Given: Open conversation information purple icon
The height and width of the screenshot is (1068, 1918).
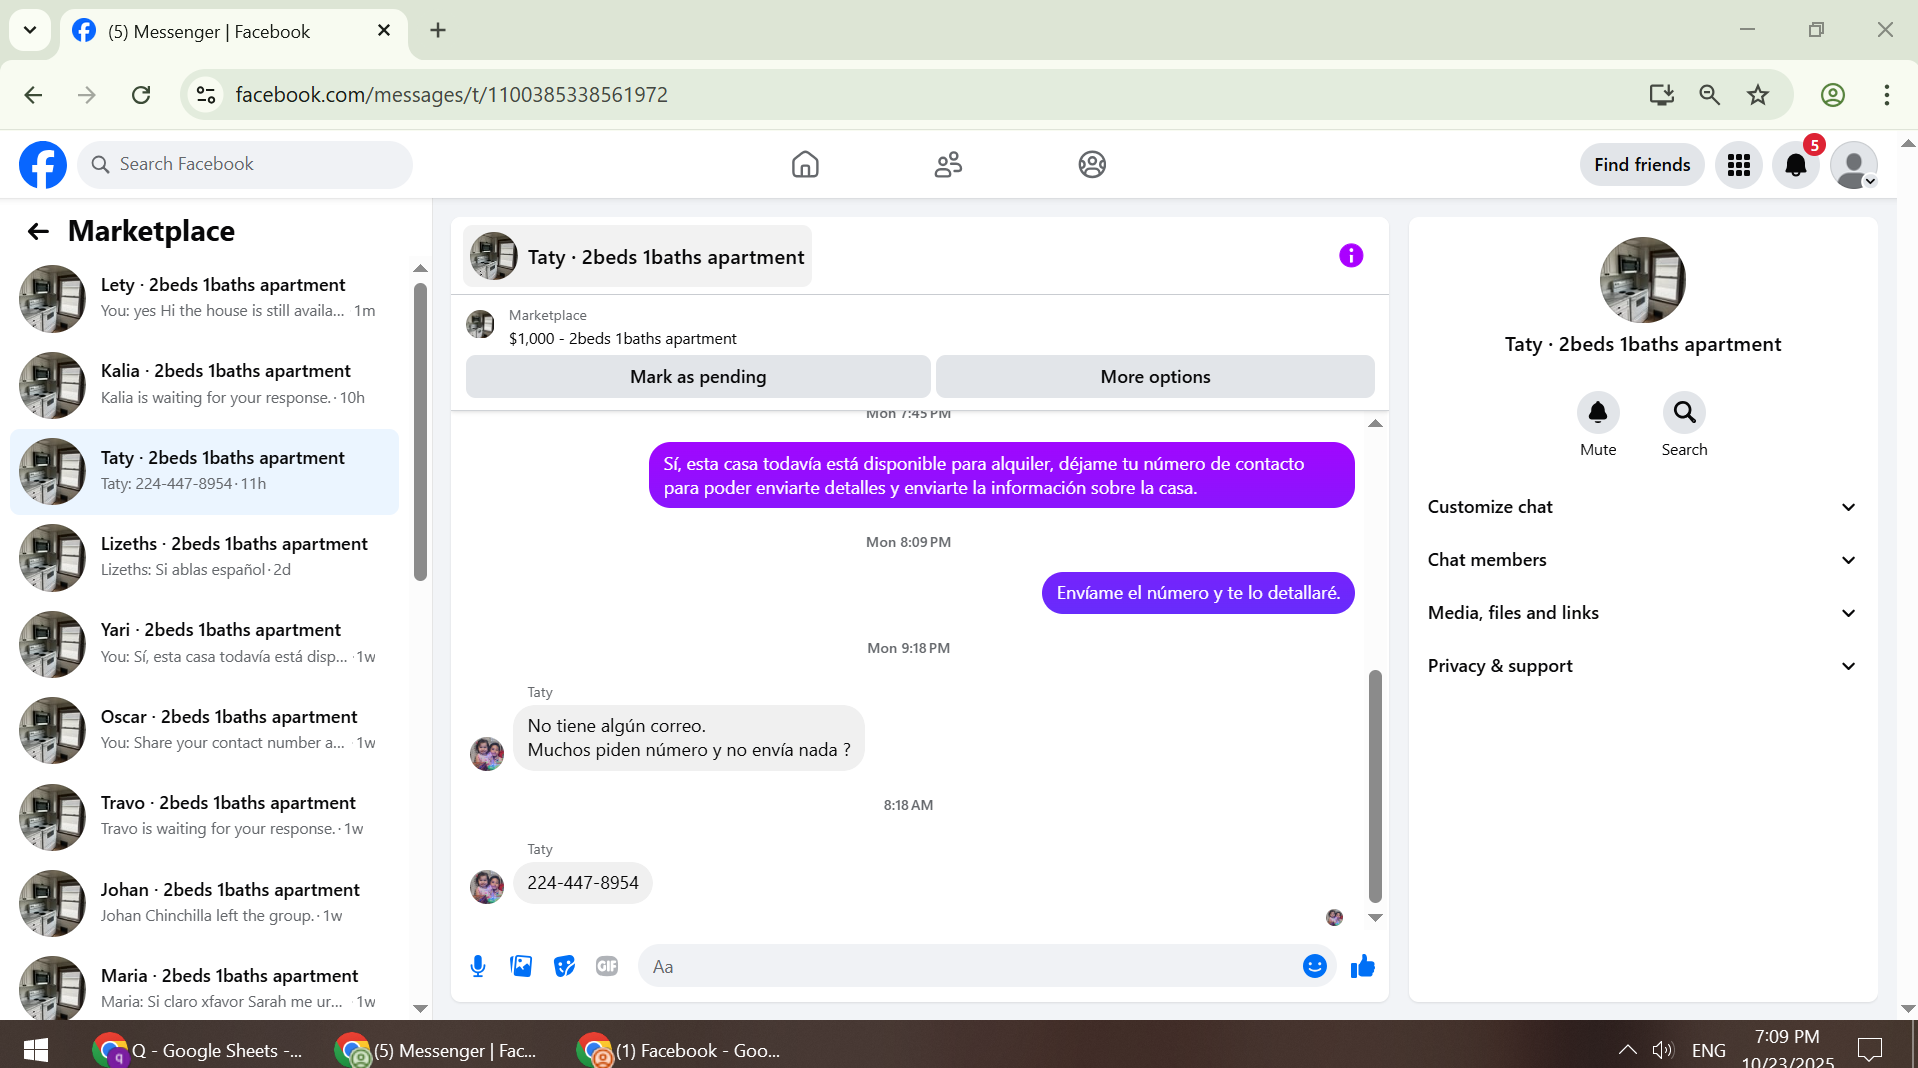Looking at the screenshot, I should pos(1351,256).
